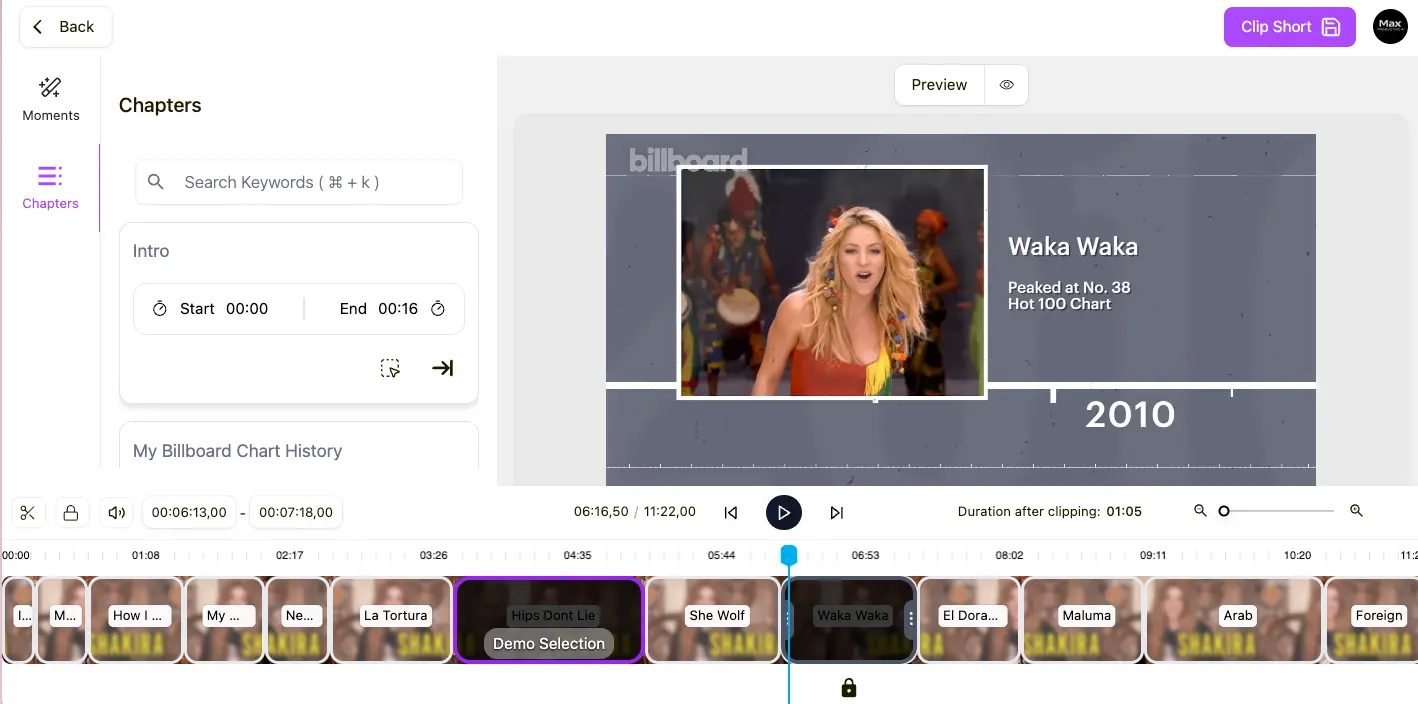Click the jump-to-end arrow in Intro chapter
Image resolution: width=1418 pixels, height=704 pixels.
442,368
